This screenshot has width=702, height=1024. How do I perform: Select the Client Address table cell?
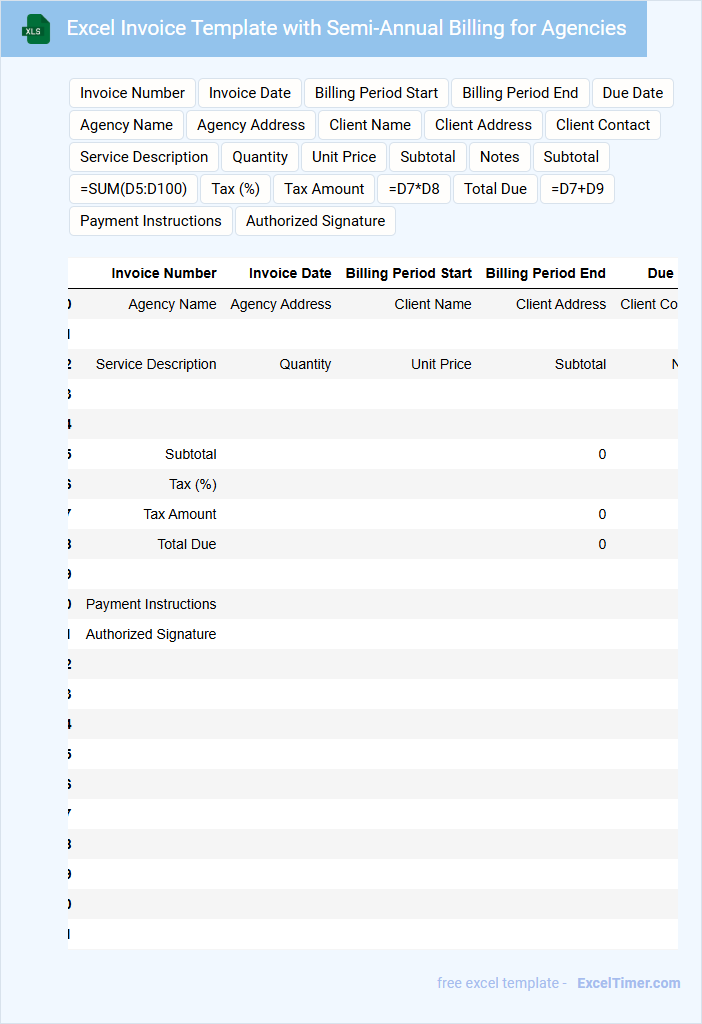(x=561, y=304)
